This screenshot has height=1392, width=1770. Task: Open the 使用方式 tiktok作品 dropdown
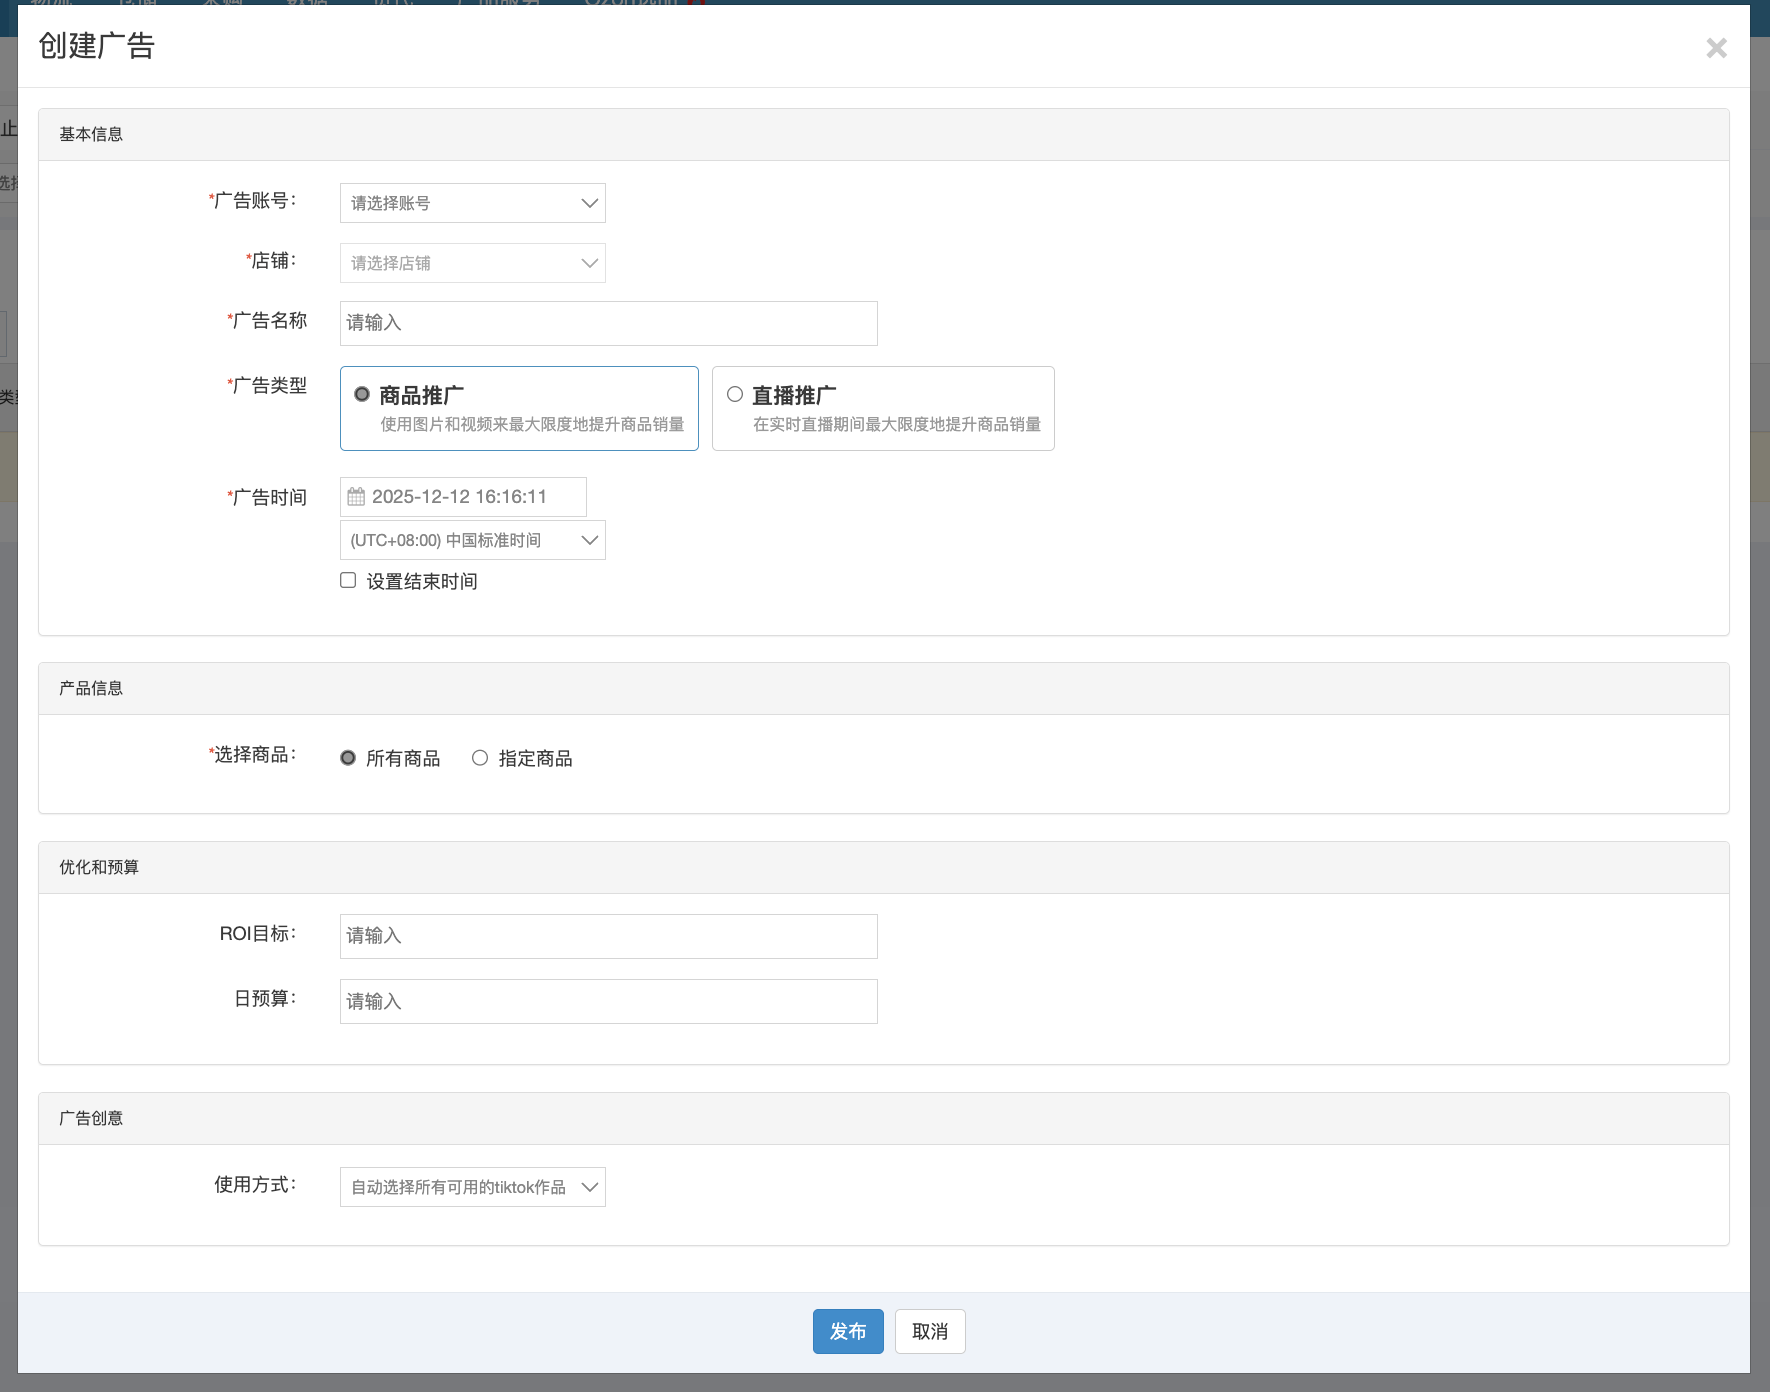[472, 1187]
